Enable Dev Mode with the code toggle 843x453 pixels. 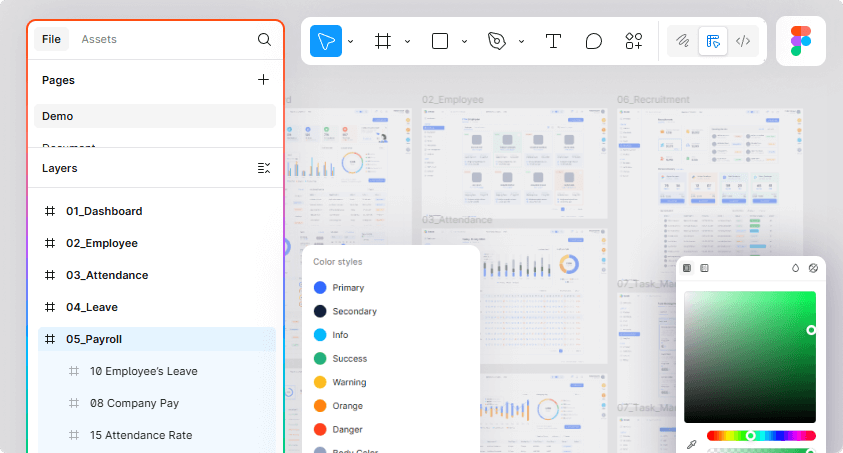(x=742, y=41)
